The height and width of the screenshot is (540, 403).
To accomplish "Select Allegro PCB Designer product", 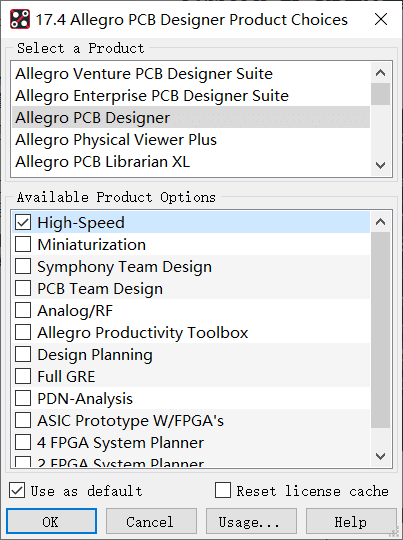I will click(x=191, y=118).
